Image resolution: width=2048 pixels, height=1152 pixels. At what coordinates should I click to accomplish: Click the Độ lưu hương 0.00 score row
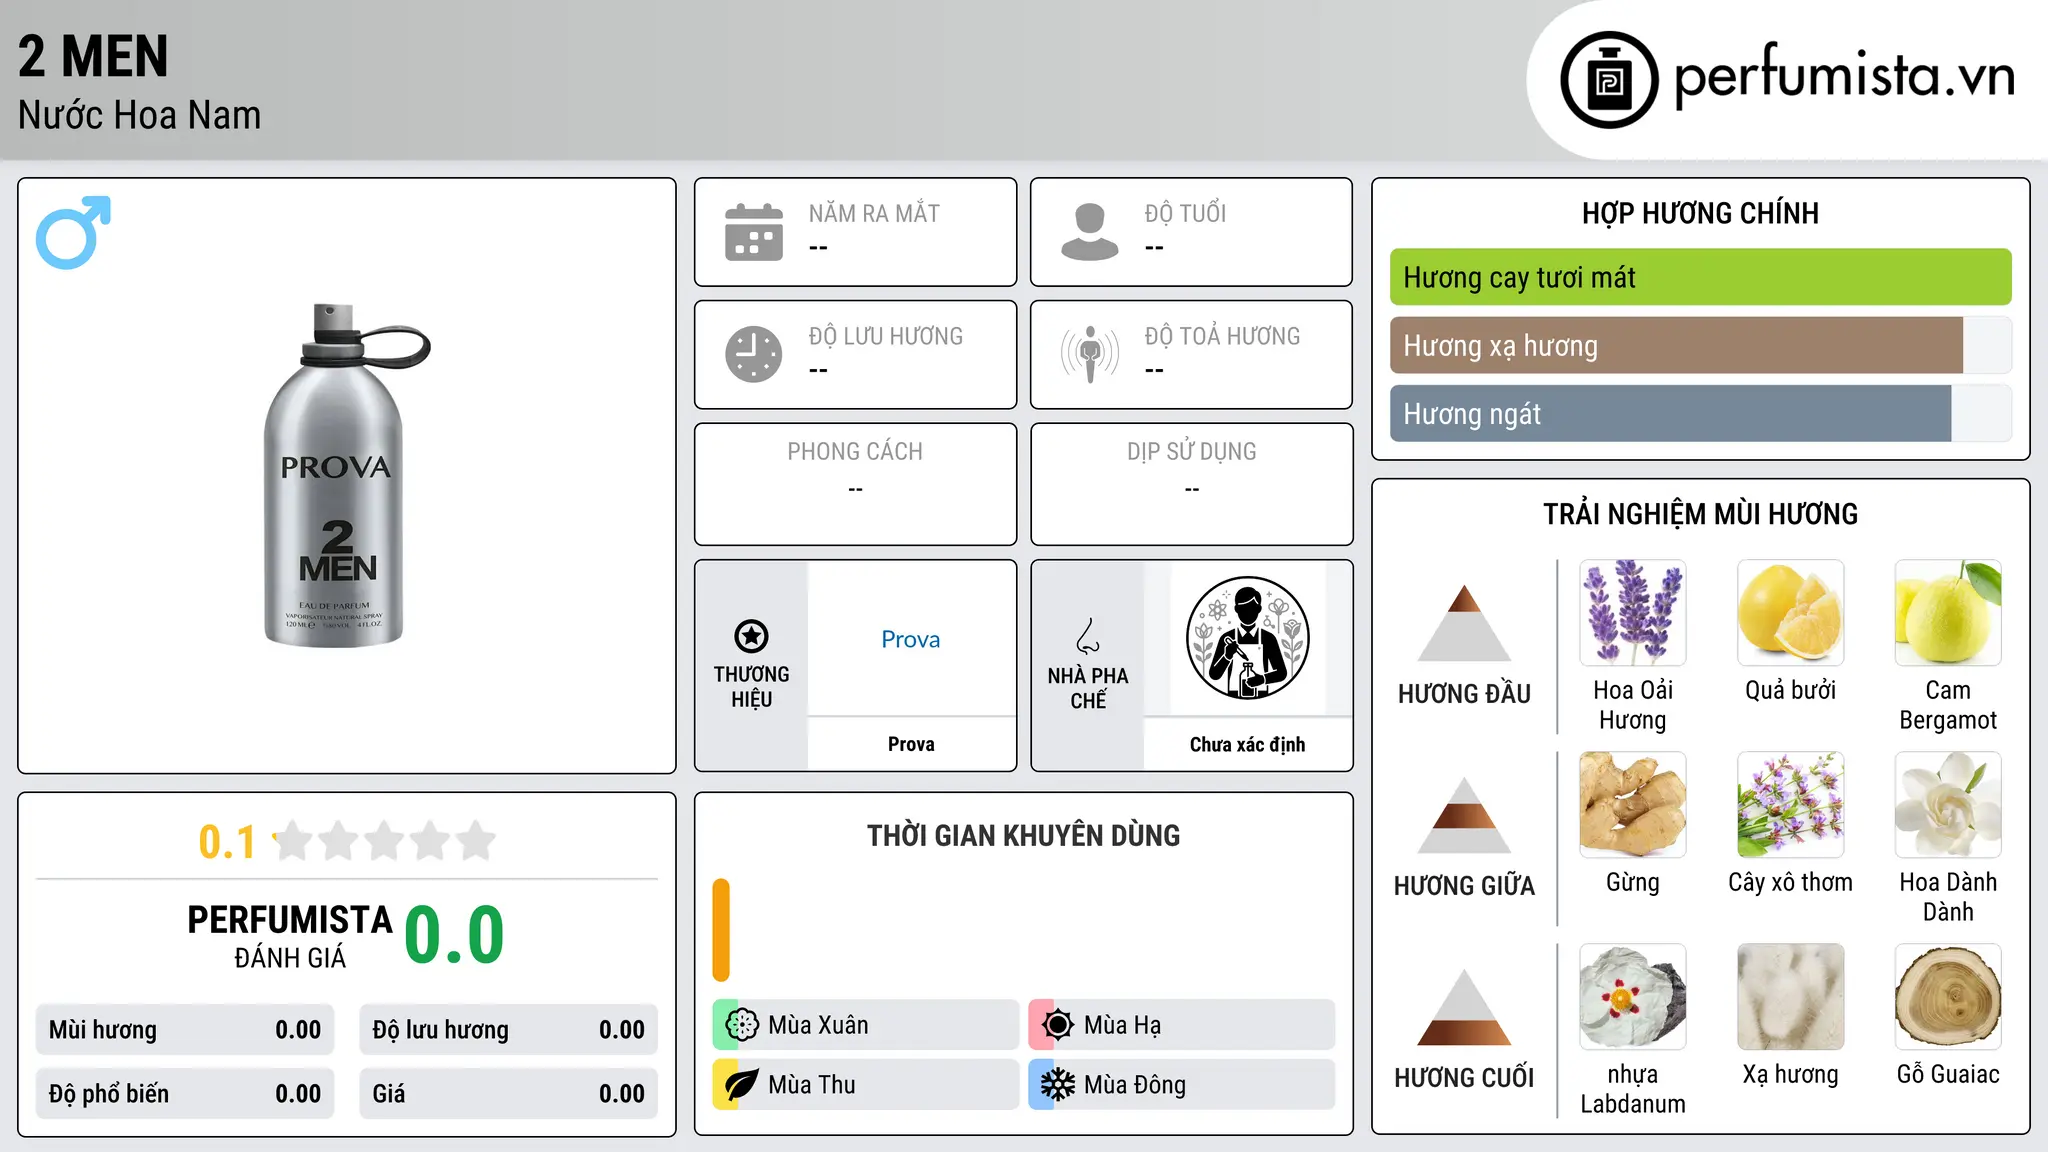pos(509,1030)
